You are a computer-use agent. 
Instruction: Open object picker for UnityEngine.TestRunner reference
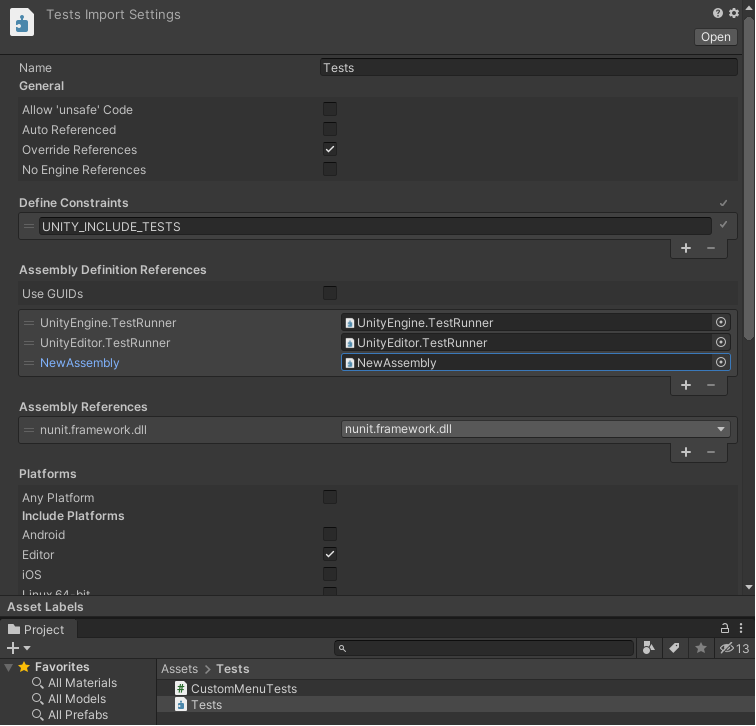tap(721, 322)
